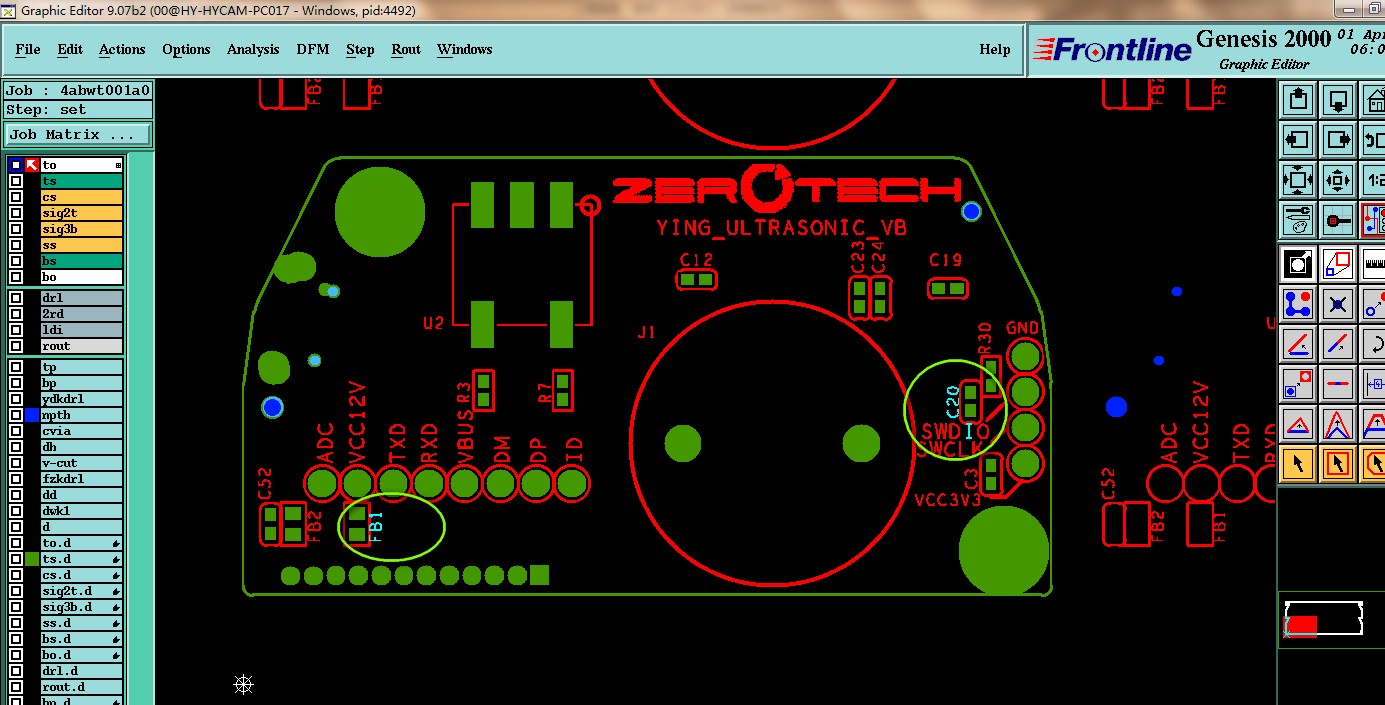Click the 1:2 scale icon
This screenshot has width=1385, height=705.
[x=1375, y=180]
